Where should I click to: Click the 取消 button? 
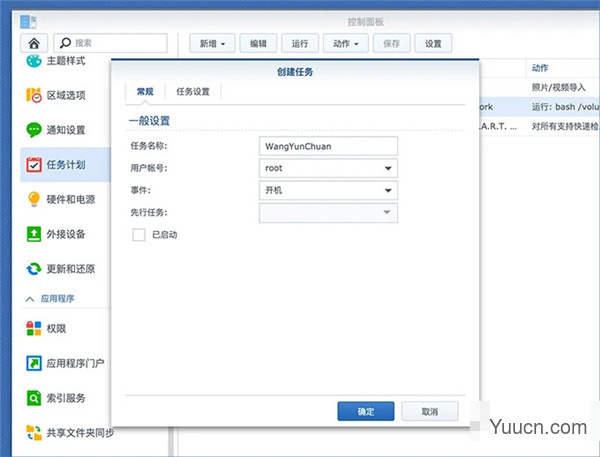coord(430,411)
